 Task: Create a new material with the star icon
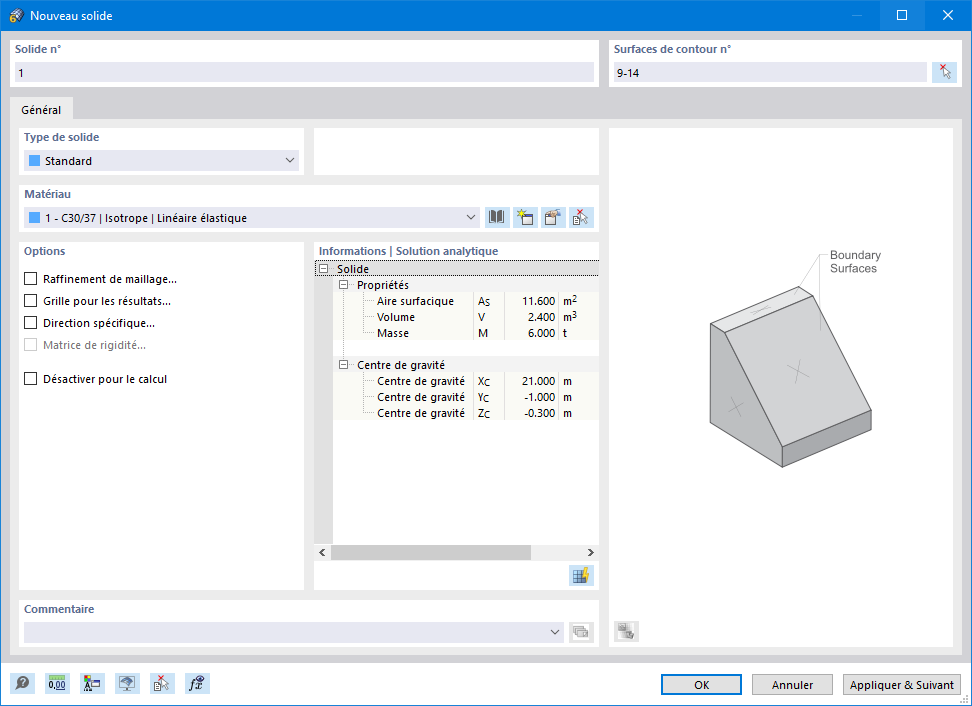tap(525, 218)
